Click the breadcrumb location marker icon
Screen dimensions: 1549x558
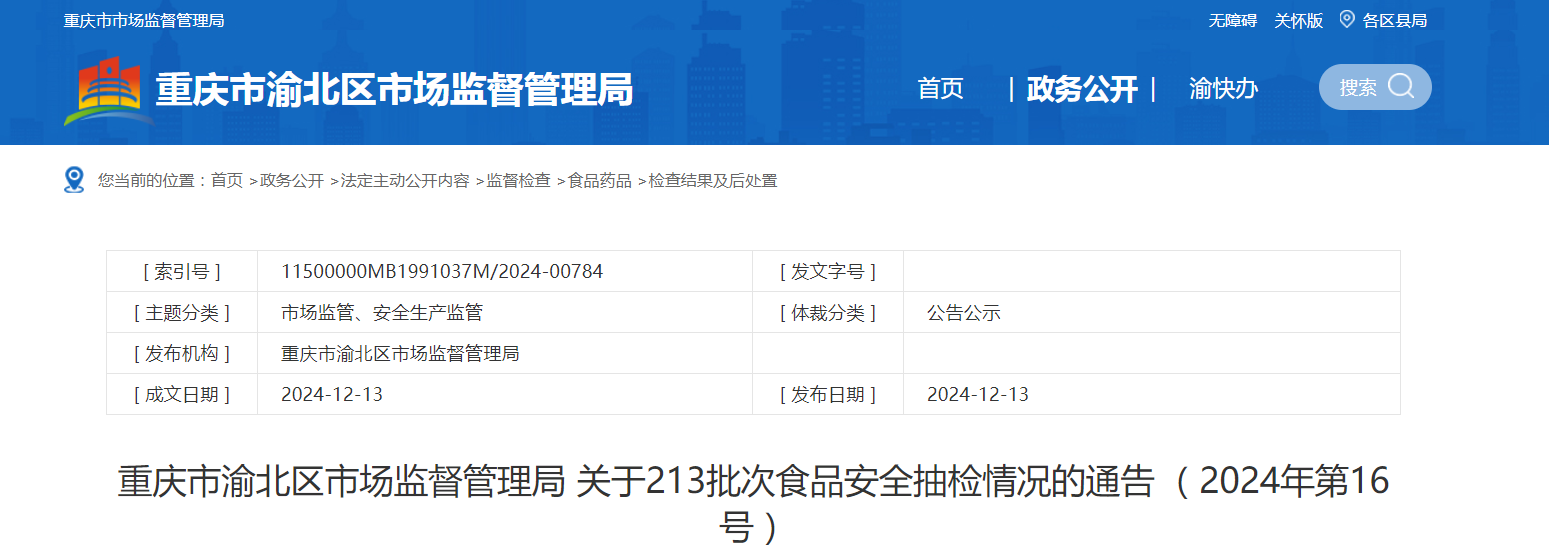click(x=74, y=180)
